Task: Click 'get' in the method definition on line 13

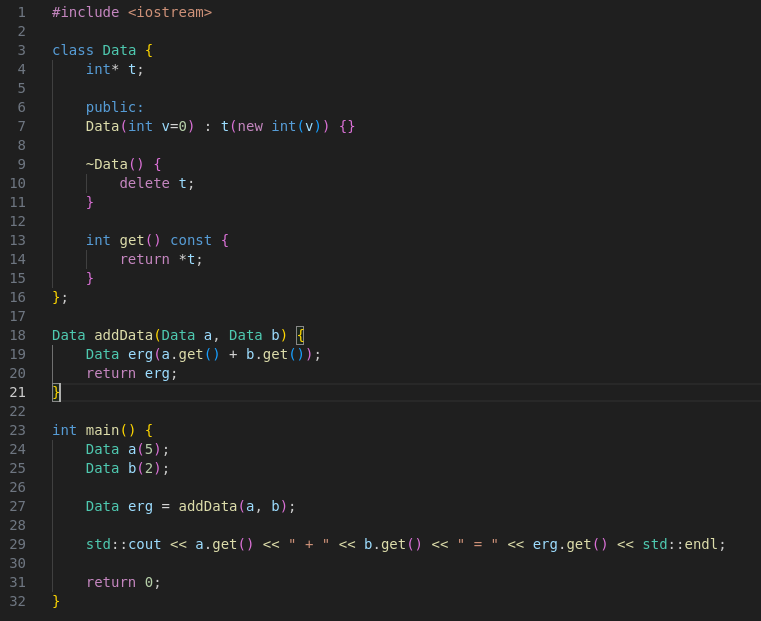Action: [132, 240]
